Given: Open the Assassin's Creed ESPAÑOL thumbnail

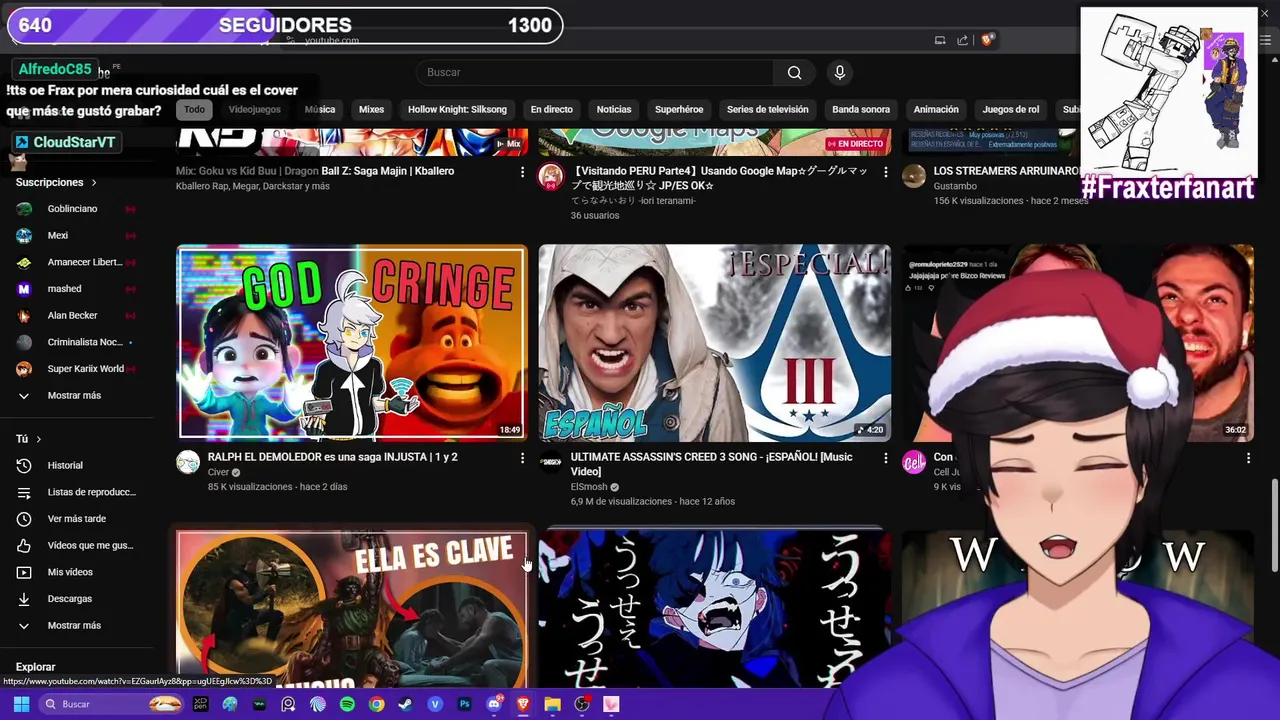Looking at the screenshot, I should pos(714,342).
